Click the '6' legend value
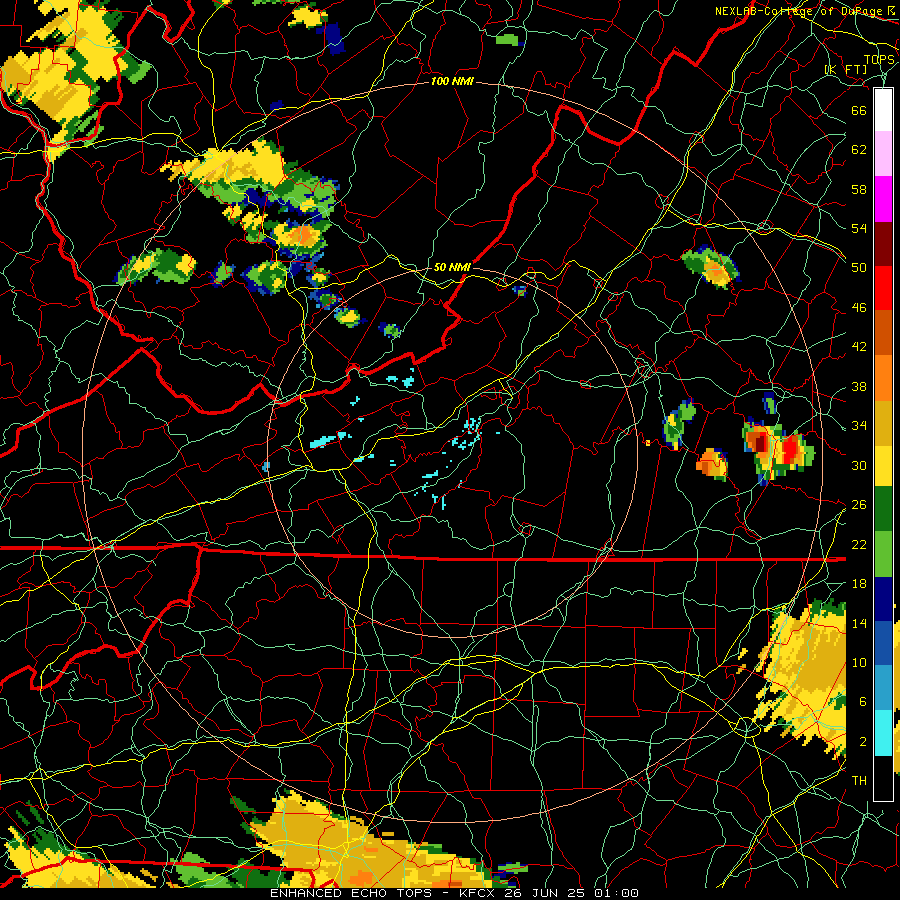The width and height of the screenshot is (900, 900). click(863, 702)
